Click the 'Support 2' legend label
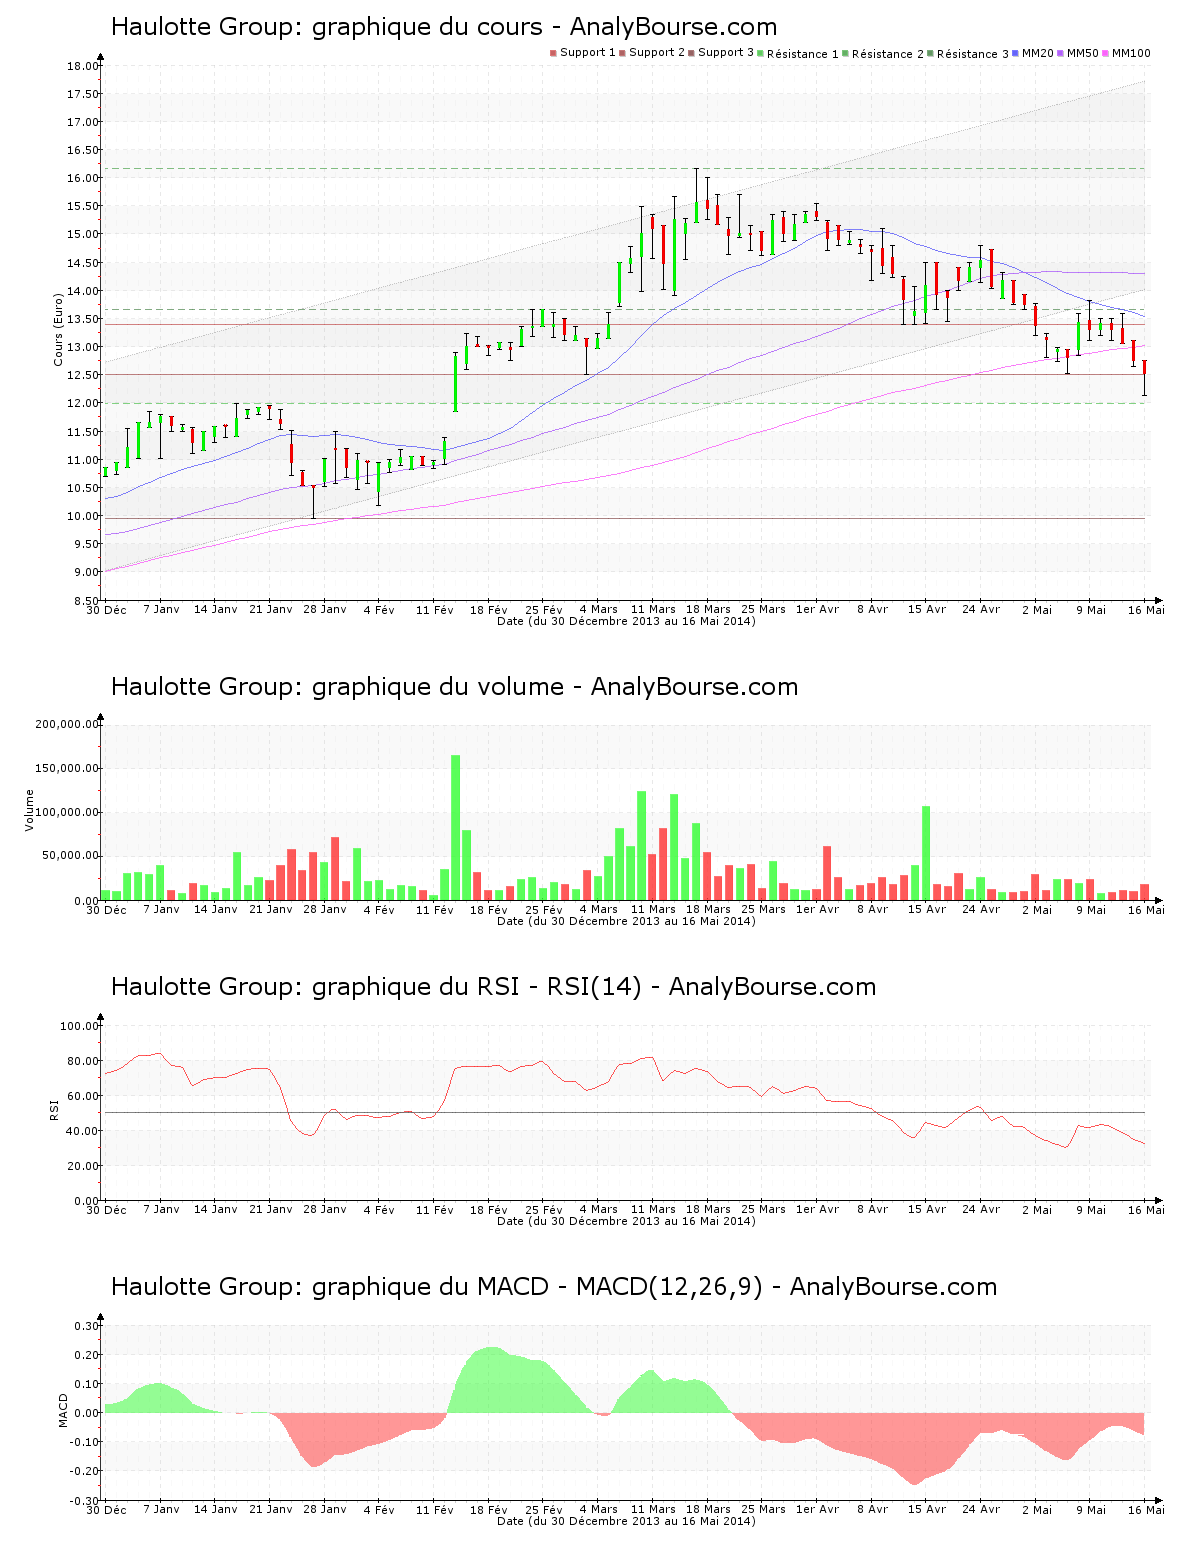The height and width of the screenshot is (1550, 1200). tap(657, 53)
